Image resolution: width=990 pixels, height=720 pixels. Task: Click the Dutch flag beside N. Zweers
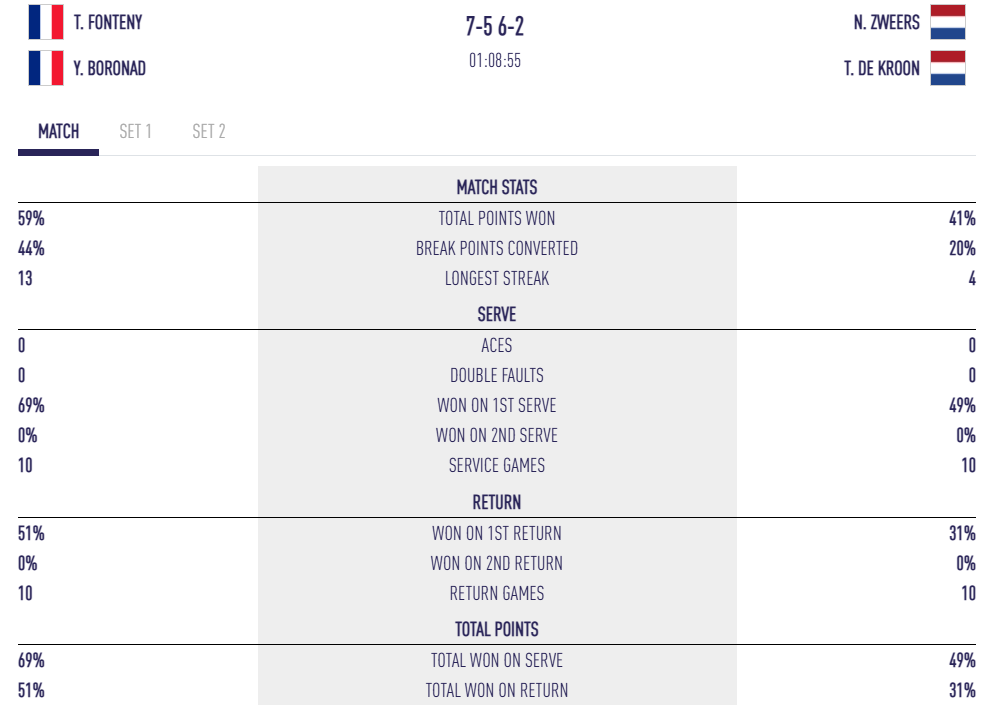[x=947, y=22]
